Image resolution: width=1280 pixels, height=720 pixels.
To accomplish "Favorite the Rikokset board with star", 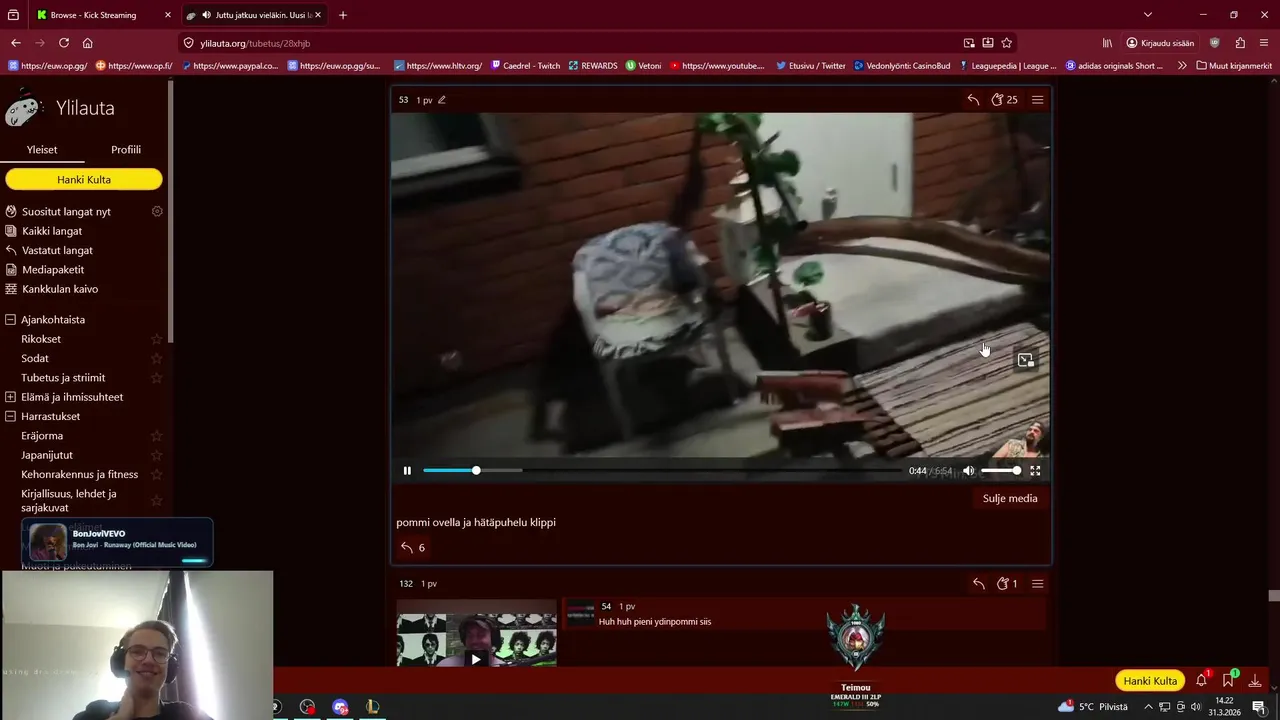I will pyautogui.click(x=156, y=340).
